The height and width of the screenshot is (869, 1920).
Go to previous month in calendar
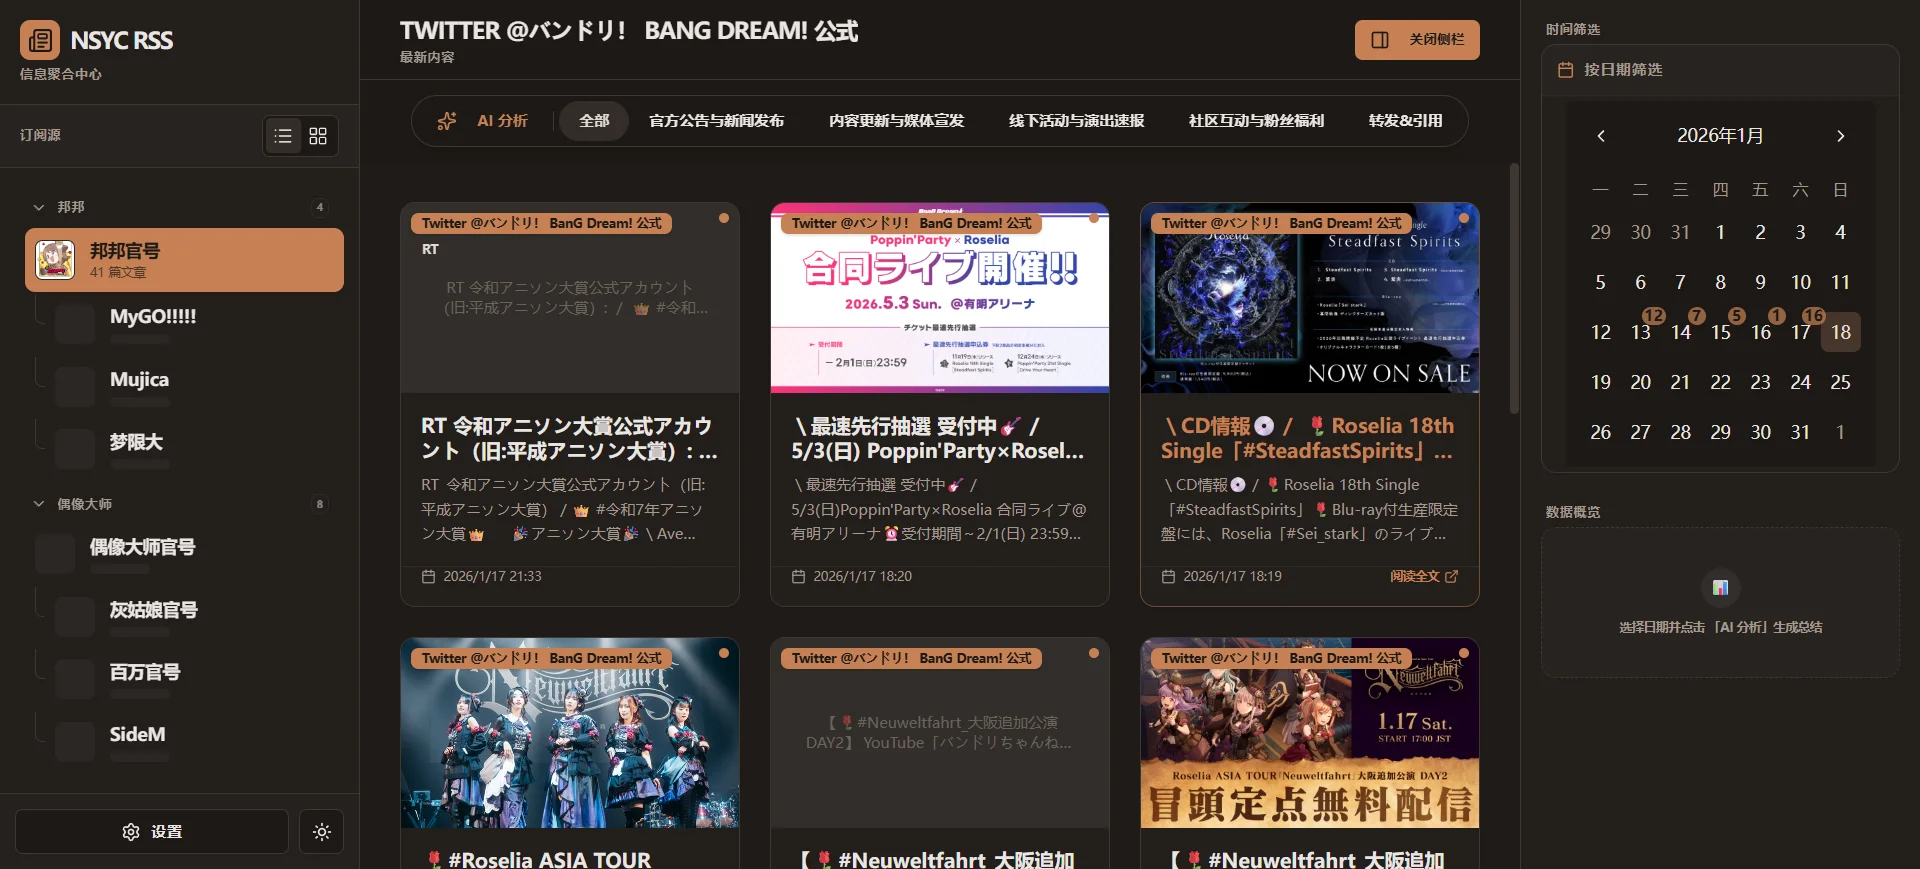[x=1601, y=136]
